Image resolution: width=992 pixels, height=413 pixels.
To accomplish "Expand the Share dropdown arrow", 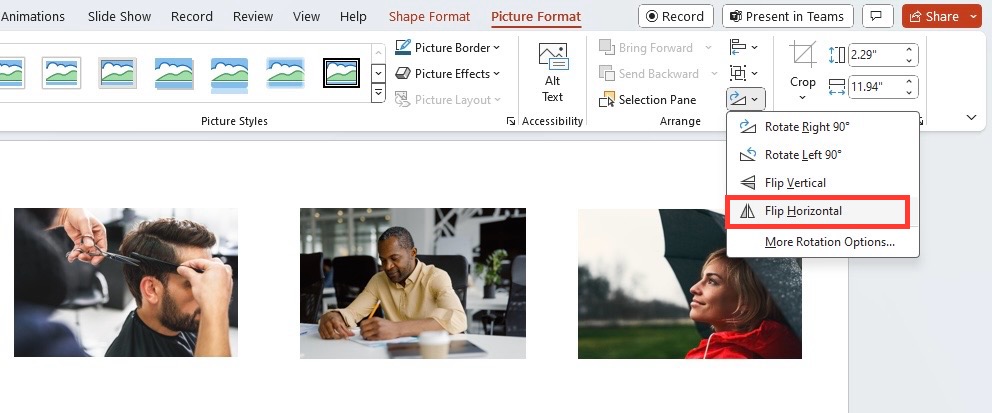I will (974, 16).
